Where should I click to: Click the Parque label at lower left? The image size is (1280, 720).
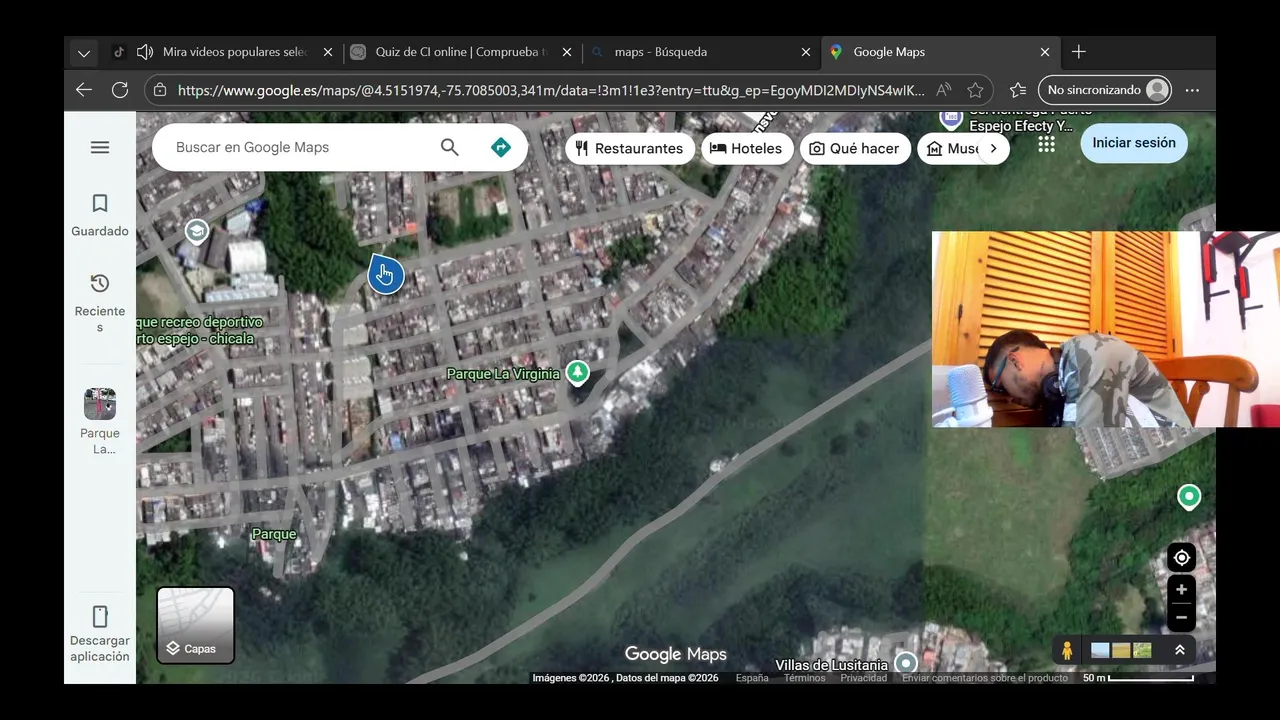pyautogui.click(x=274, y=534)
